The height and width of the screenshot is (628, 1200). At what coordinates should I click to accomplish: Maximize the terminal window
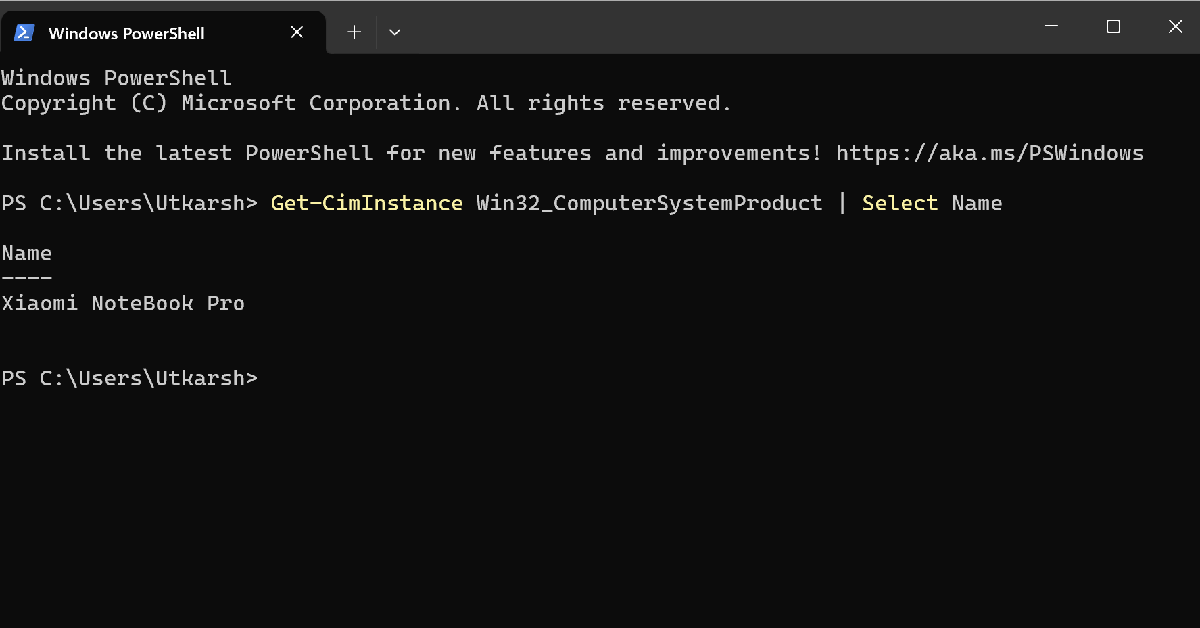(x=1113, y=28)
